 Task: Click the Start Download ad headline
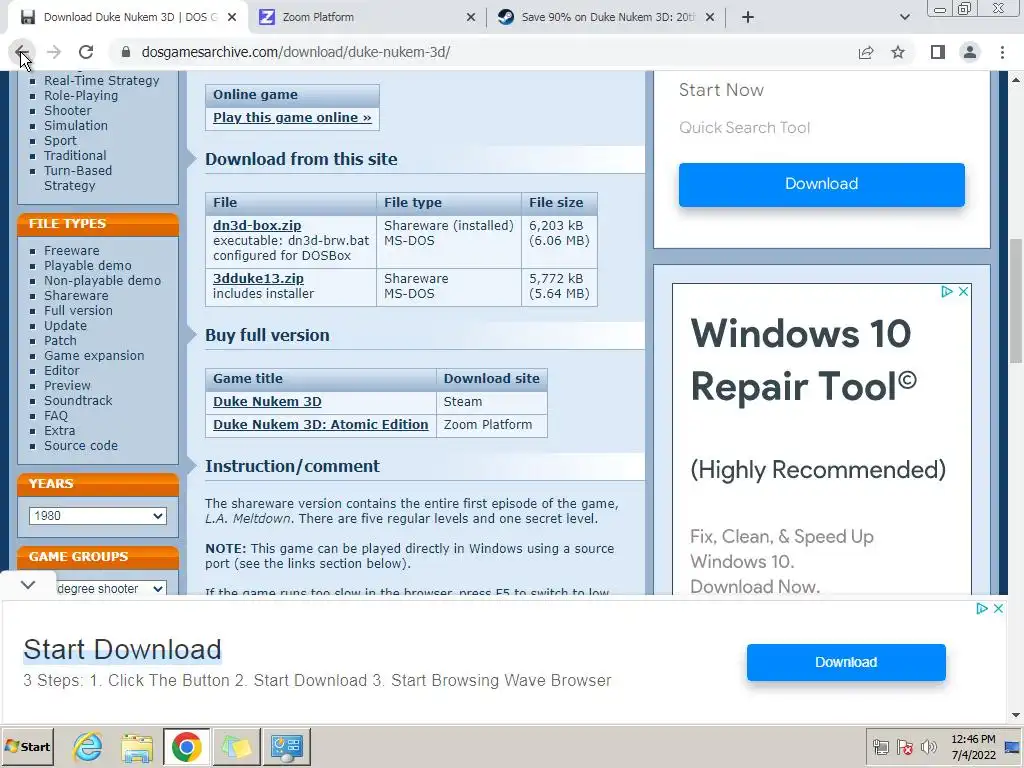(122, 650)
